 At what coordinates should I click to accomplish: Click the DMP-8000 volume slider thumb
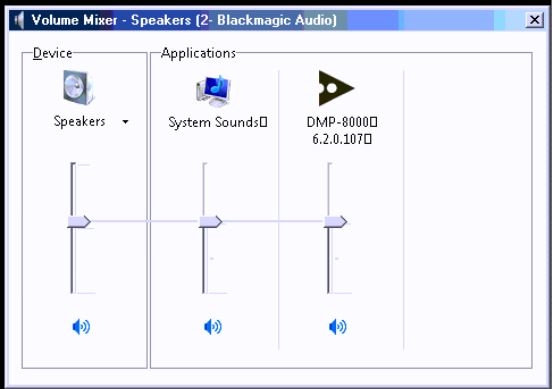coord(335,222)
